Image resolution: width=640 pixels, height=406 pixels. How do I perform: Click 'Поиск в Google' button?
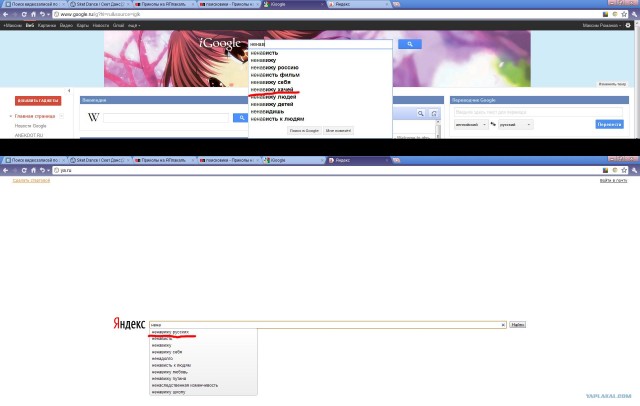(x=304, y=131)
